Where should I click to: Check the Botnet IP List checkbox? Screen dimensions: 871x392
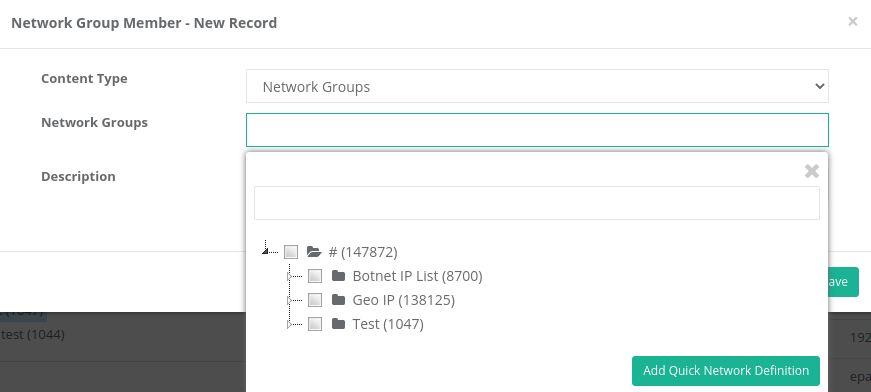[x=315, y=276]
